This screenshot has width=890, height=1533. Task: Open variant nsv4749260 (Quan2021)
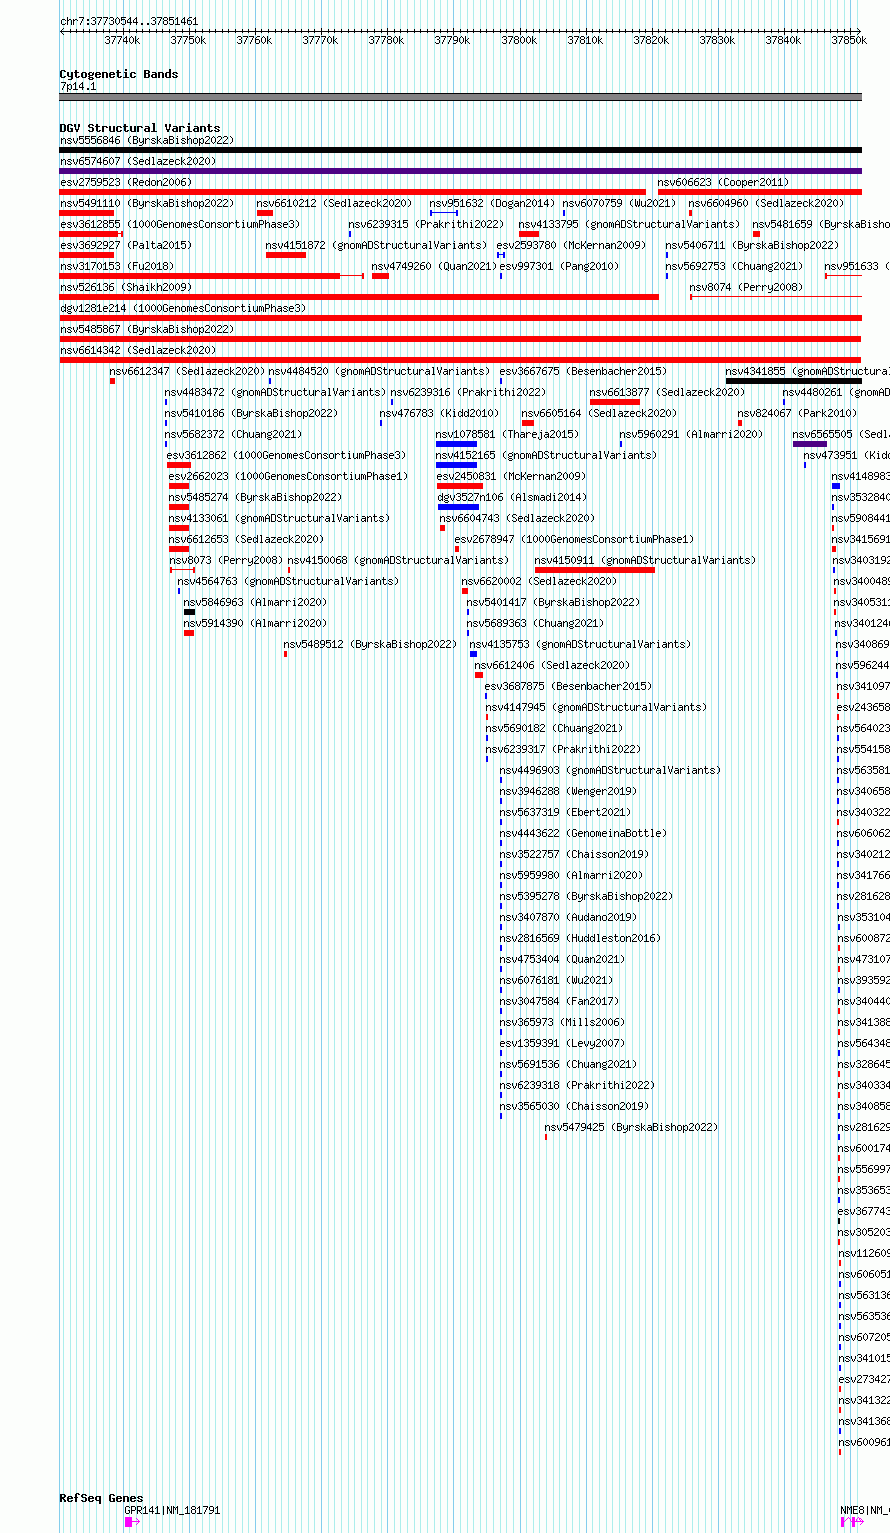(434, 266)
